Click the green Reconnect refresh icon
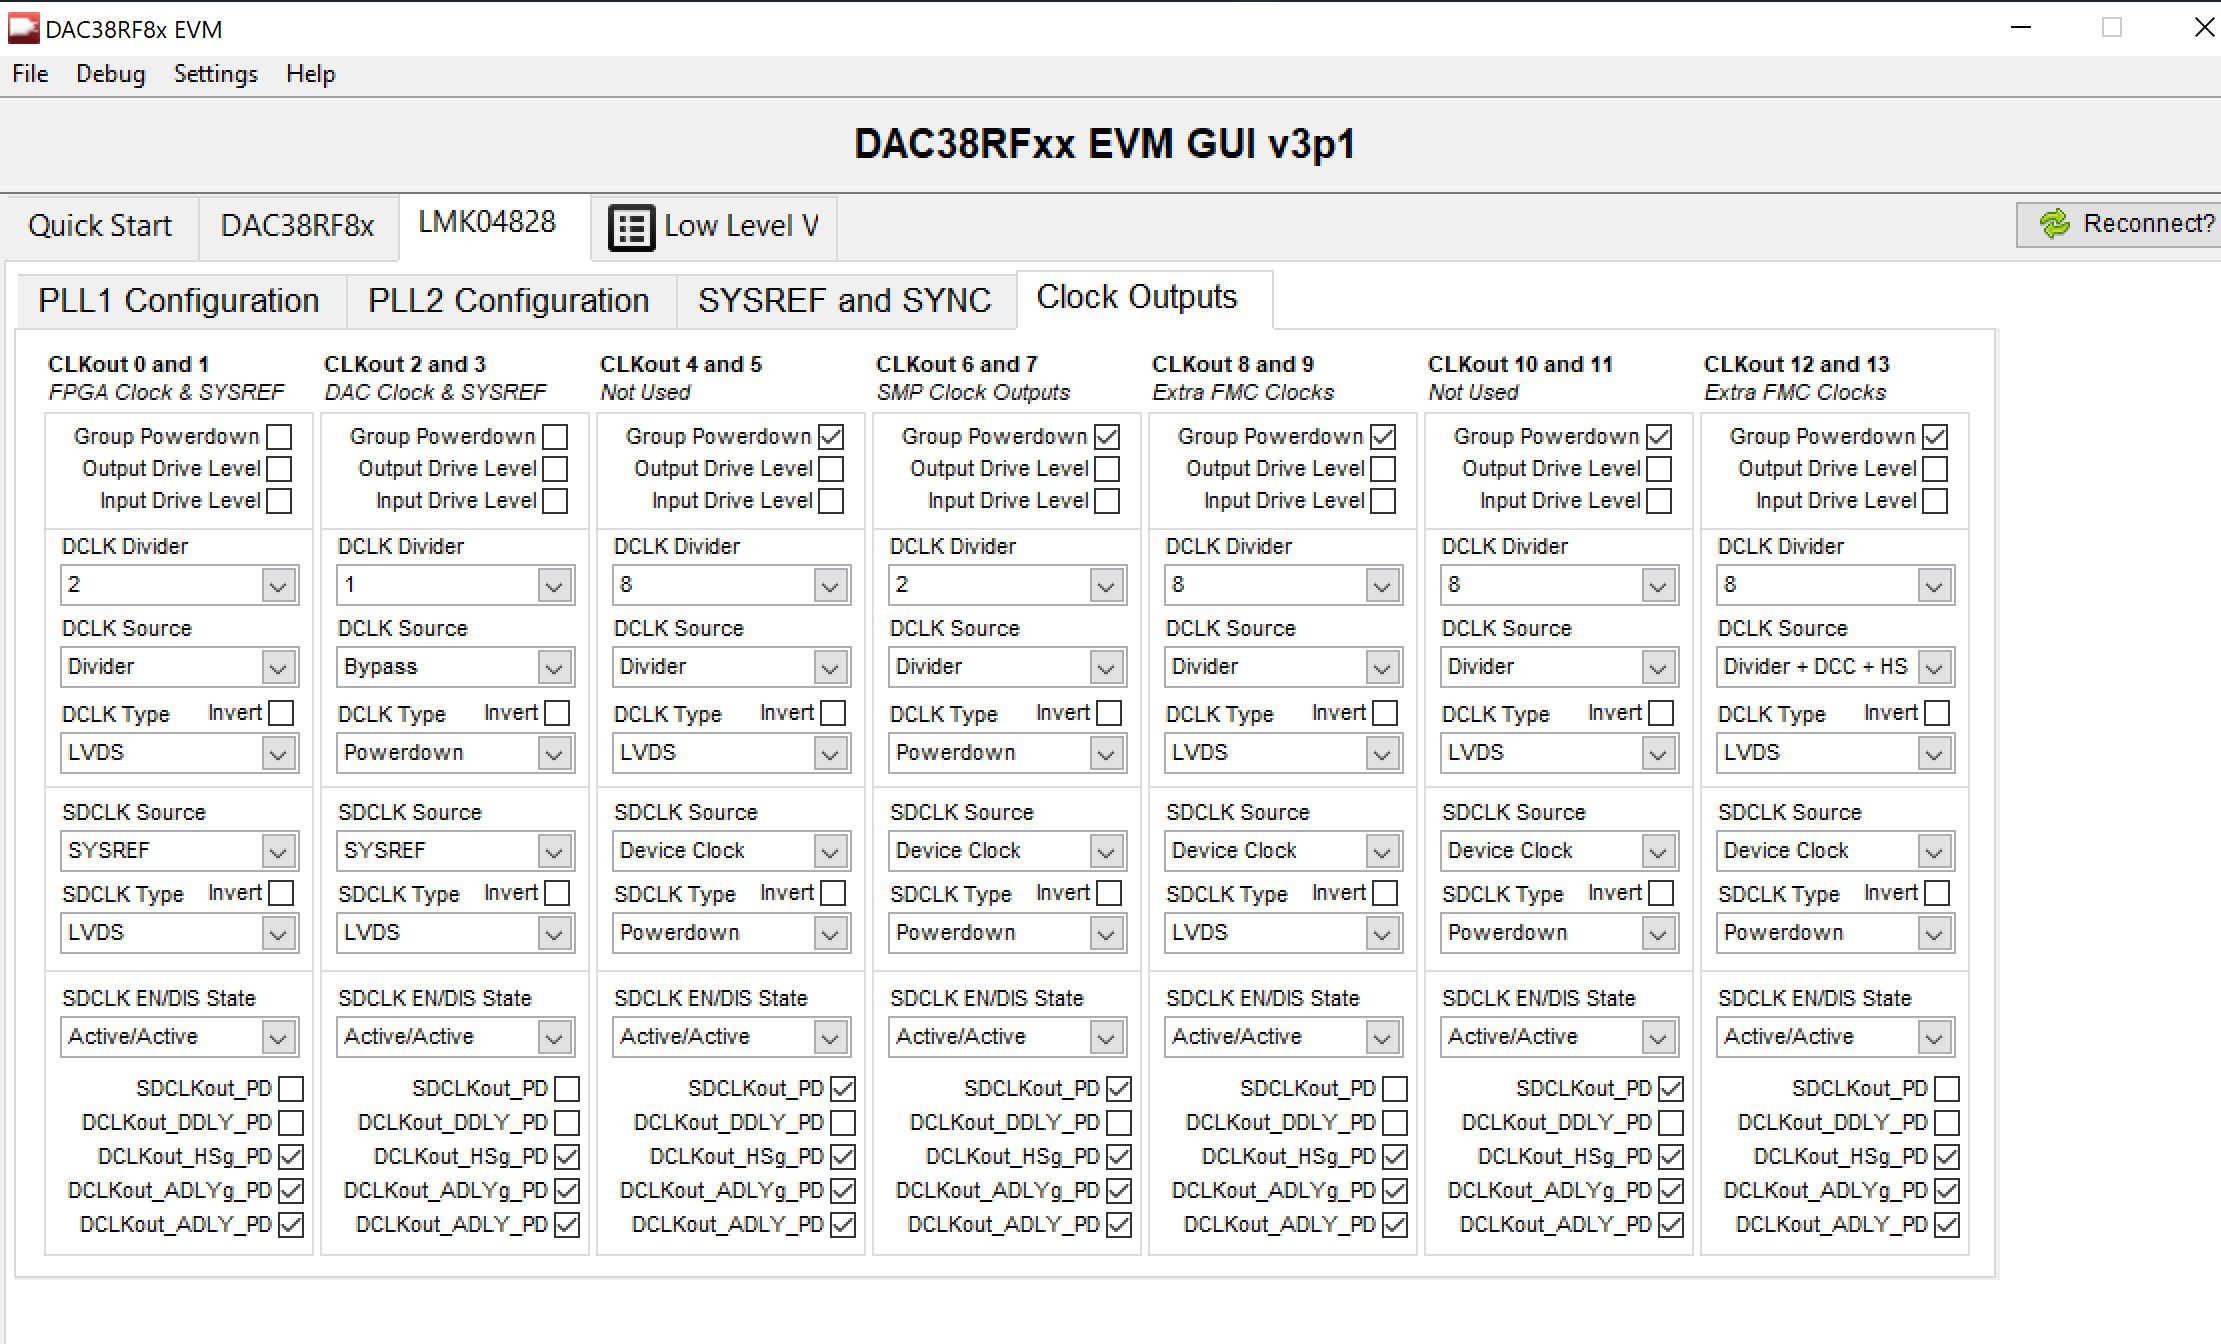This screenshot has width=2221, height=1344. point(2055,223)
